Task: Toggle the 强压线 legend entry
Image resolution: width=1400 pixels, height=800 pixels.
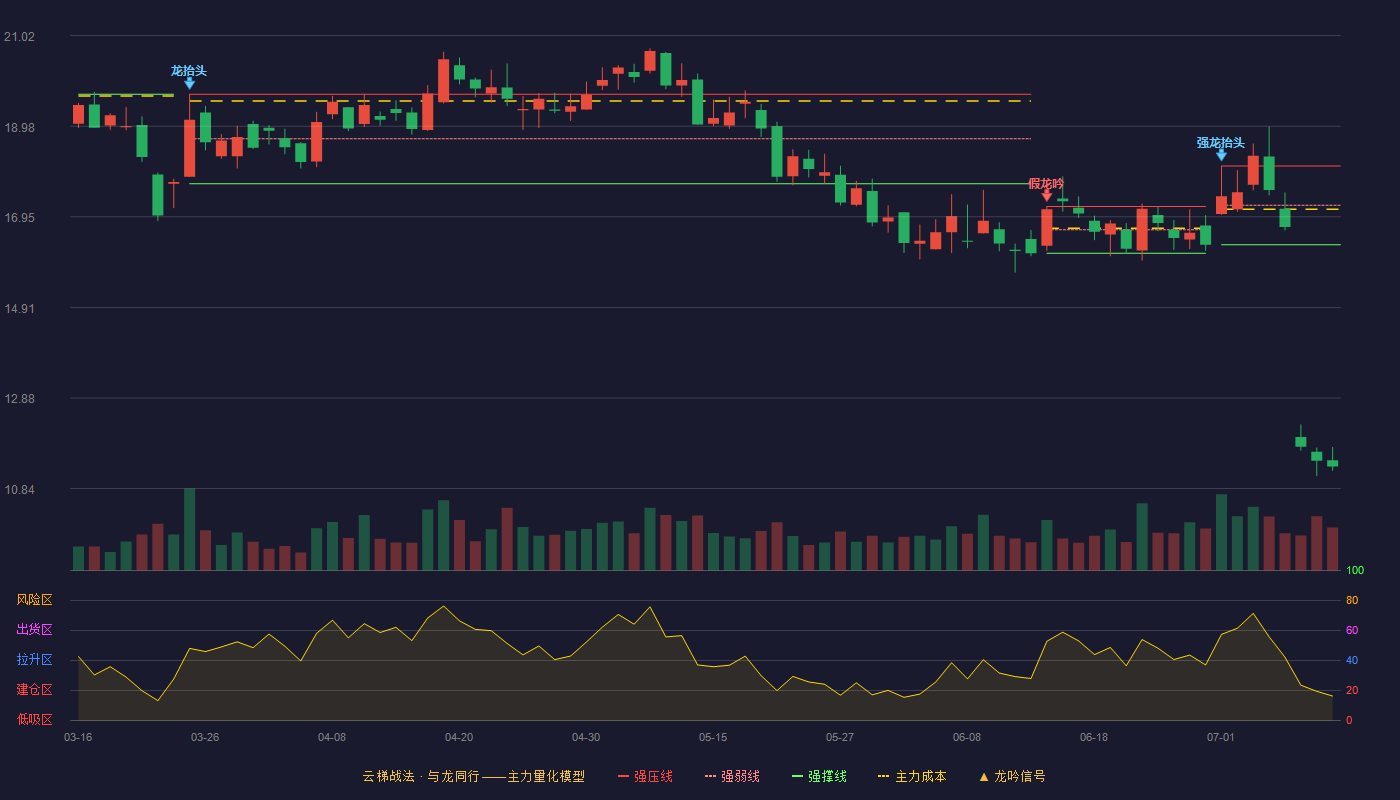Action: coord(645,776)
